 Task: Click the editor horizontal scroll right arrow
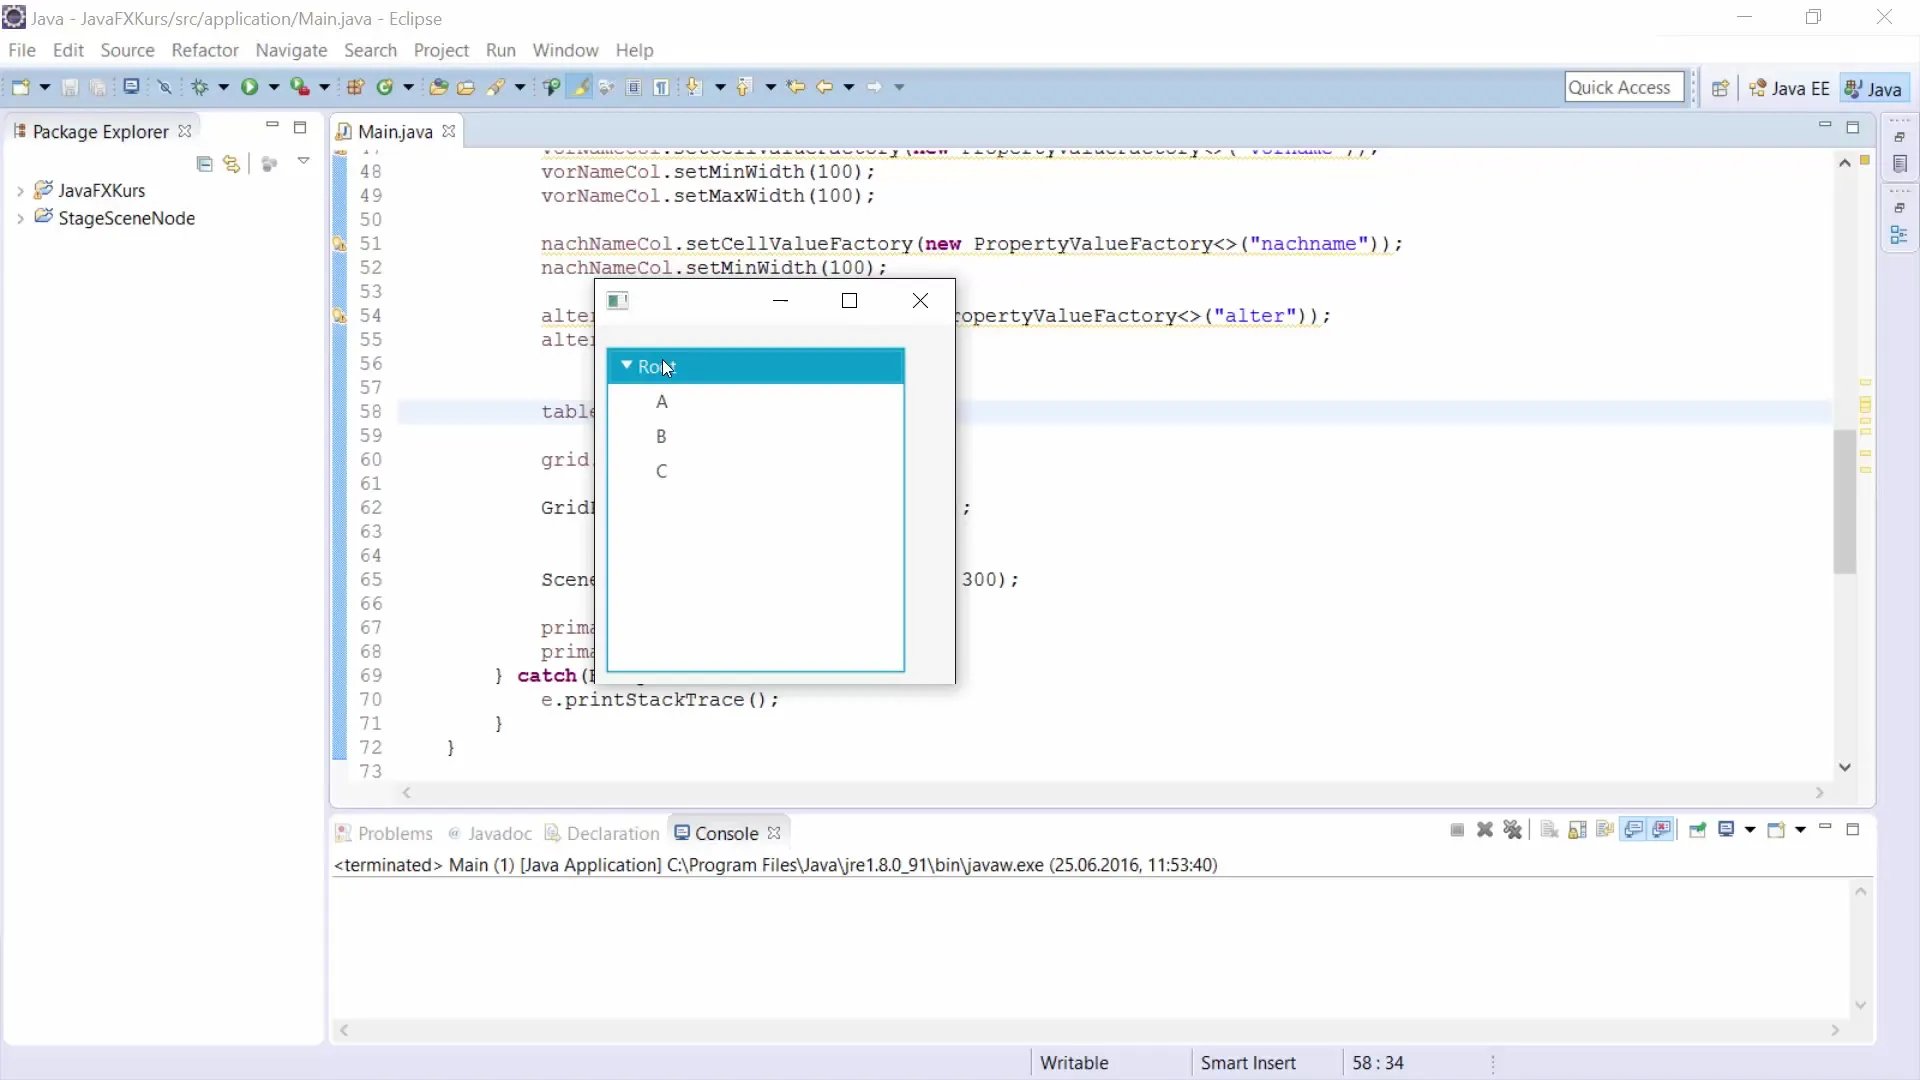tap(1820, 792)
